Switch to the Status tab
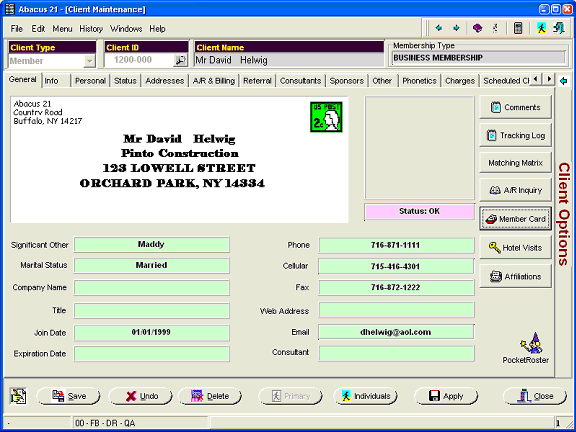The image size is (576, 432). point(125,81)
